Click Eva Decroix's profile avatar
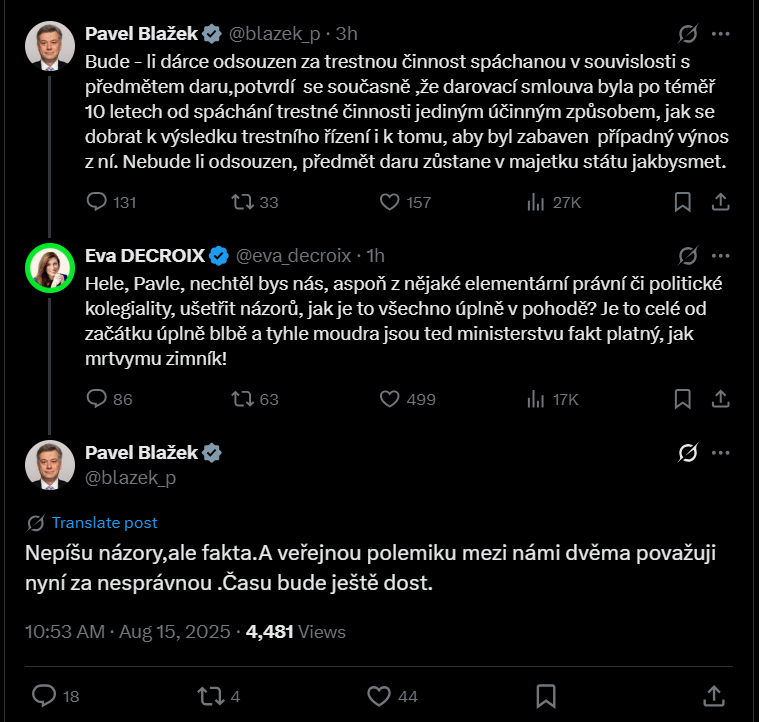 coord(50,268)
